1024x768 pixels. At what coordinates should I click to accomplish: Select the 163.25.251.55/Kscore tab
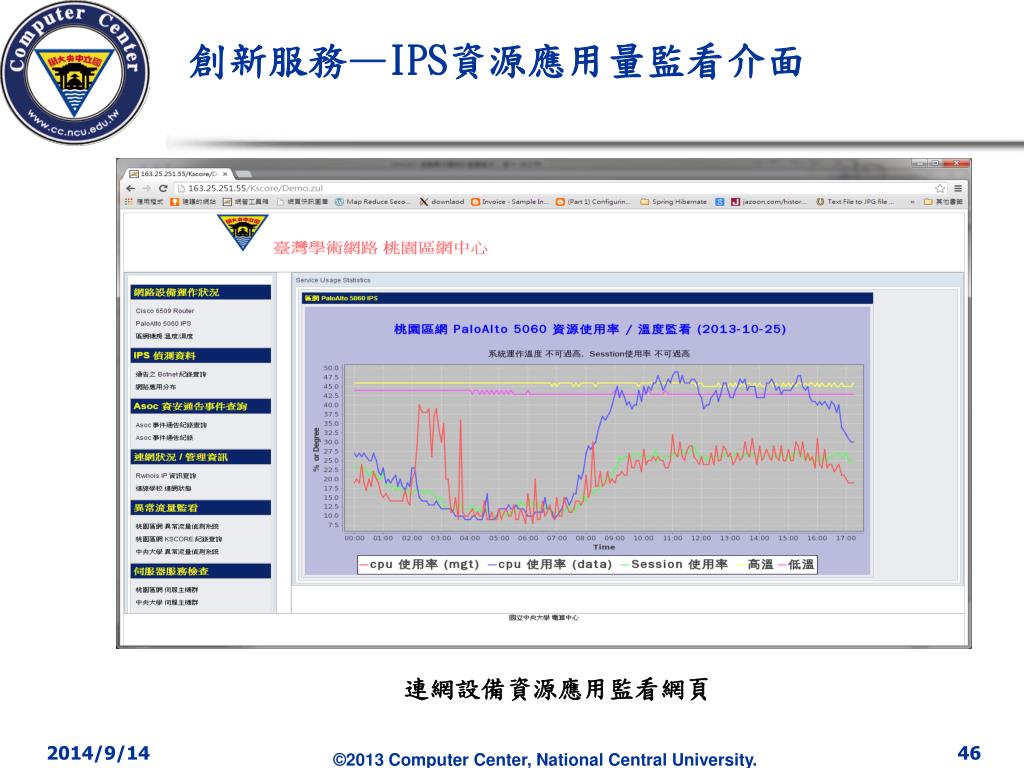coord(178,174)
